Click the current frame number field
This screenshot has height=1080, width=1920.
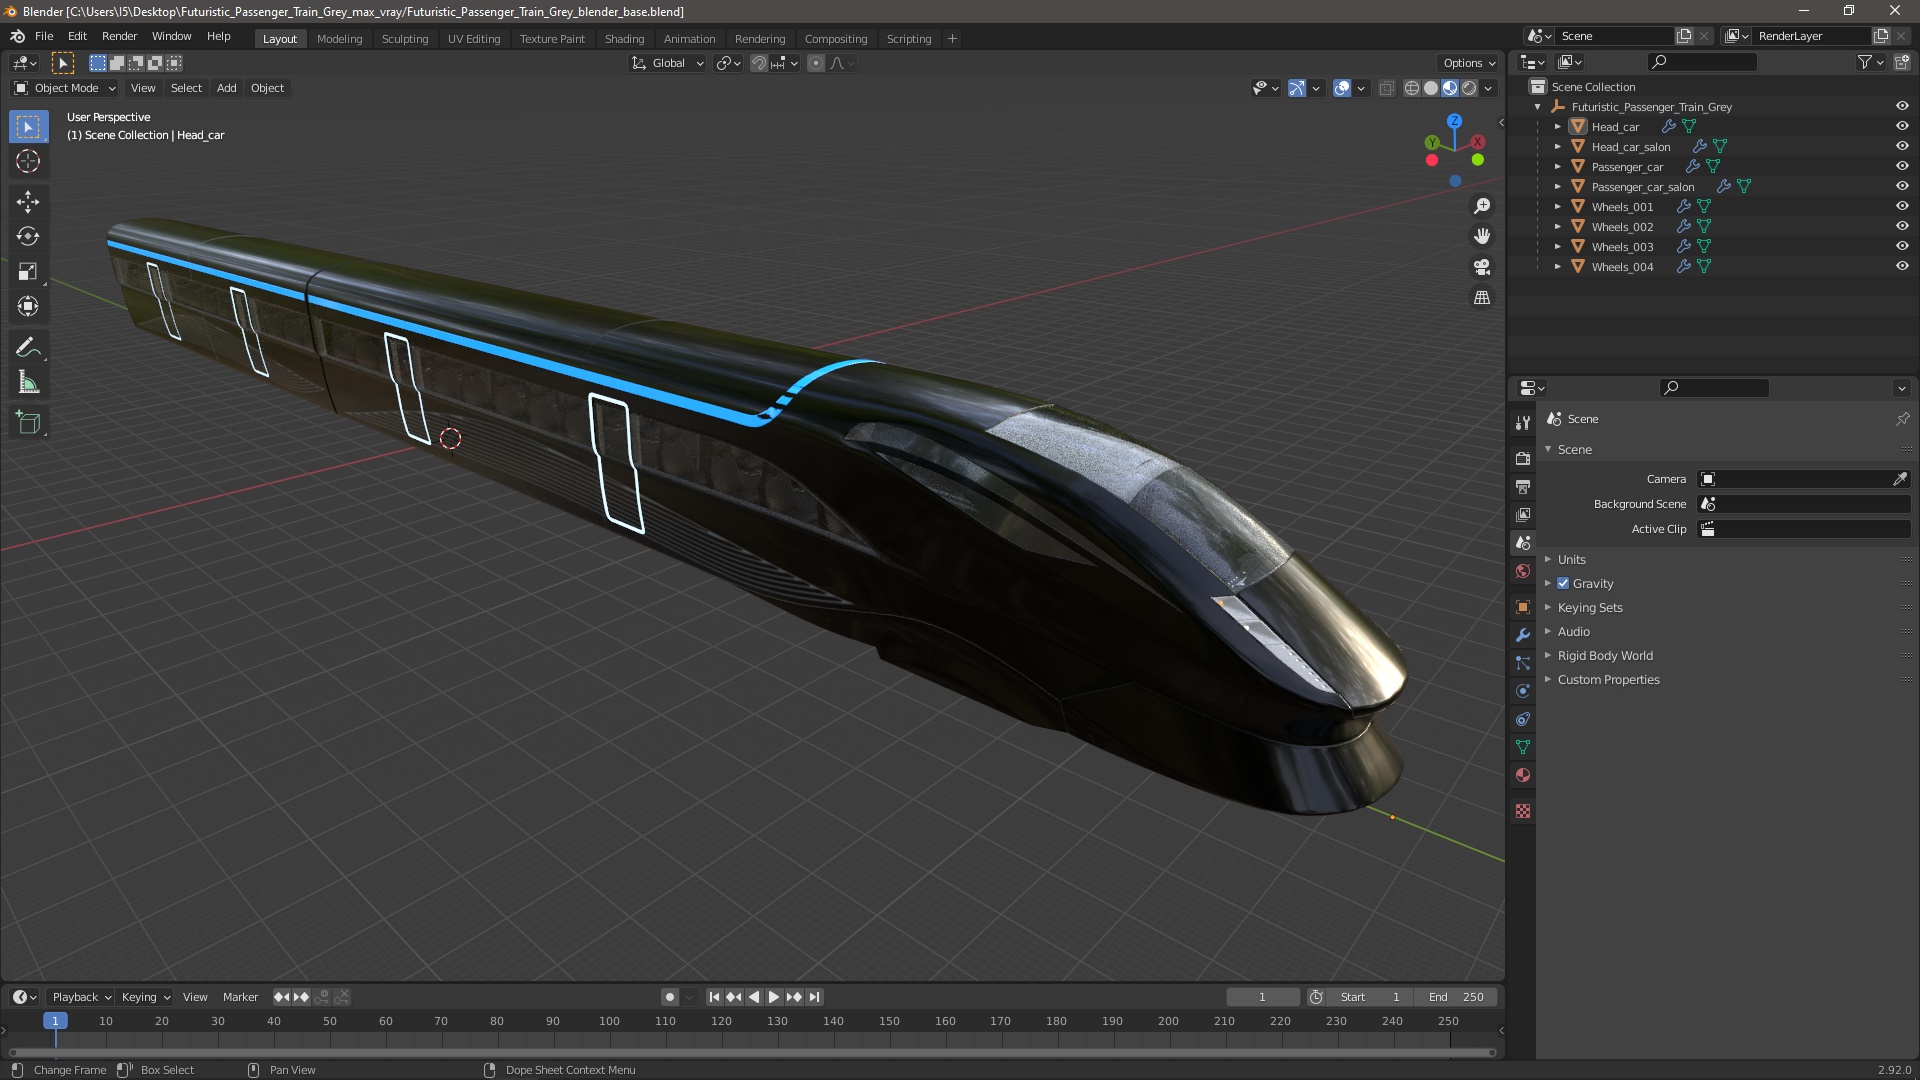1262,997
